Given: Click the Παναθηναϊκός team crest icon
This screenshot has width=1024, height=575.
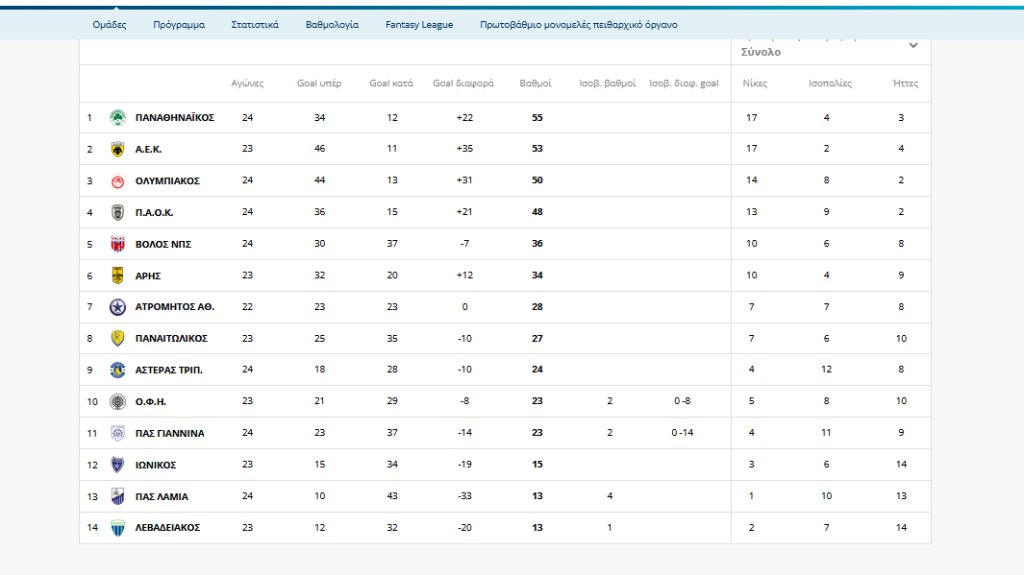Looking at the screenshot, I should coord(117,117).
